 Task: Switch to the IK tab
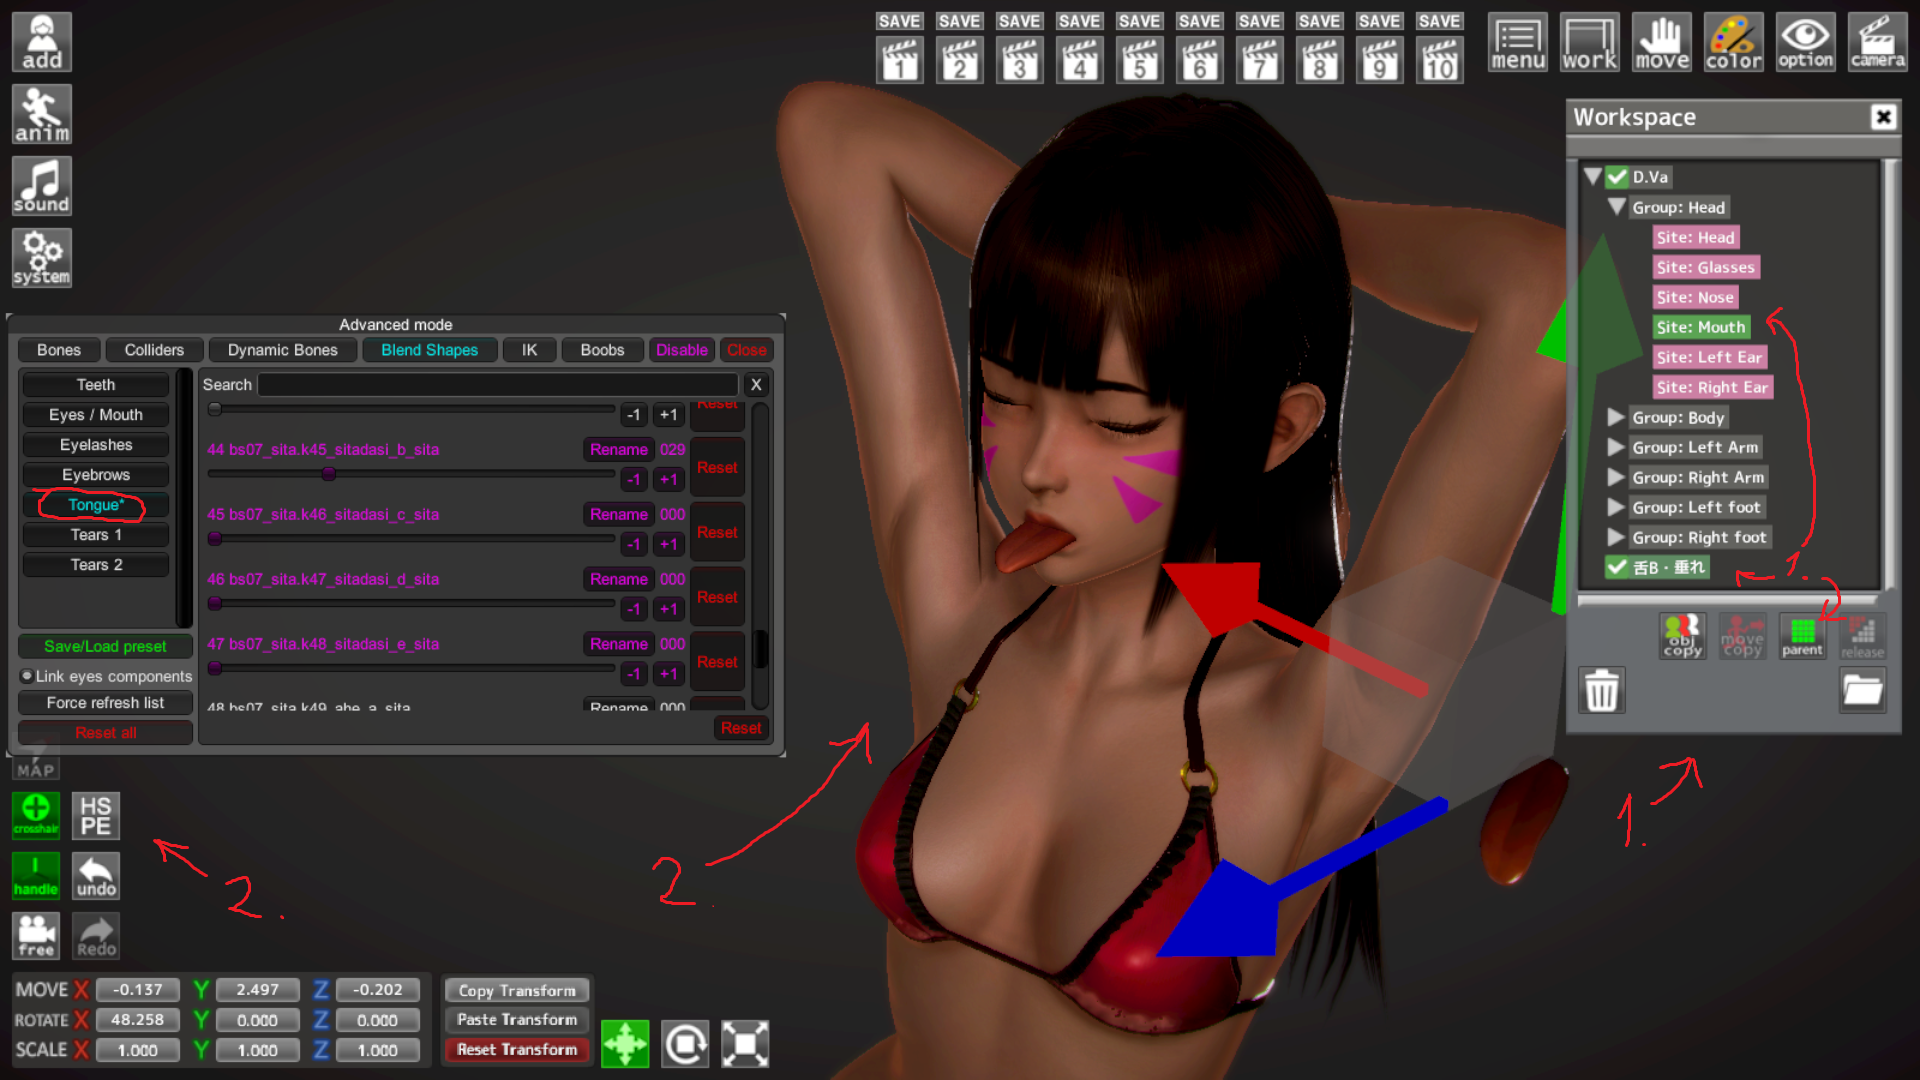coord(529,350)
